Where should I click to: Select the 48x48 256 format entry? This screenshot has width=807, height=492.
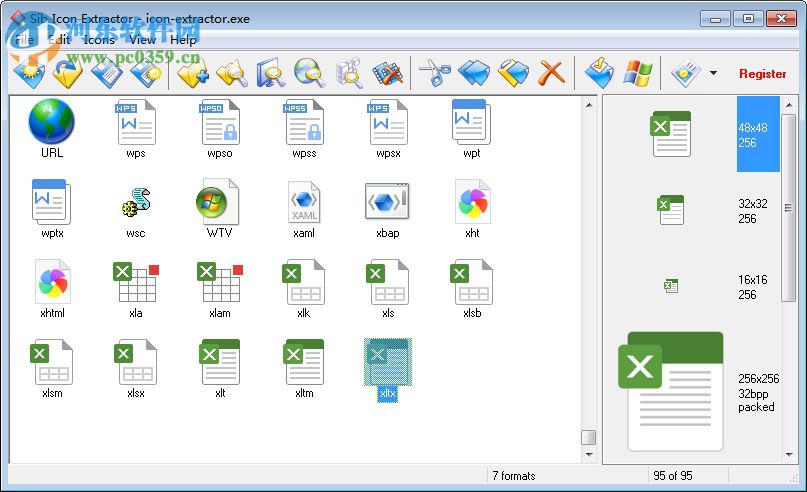758,134
